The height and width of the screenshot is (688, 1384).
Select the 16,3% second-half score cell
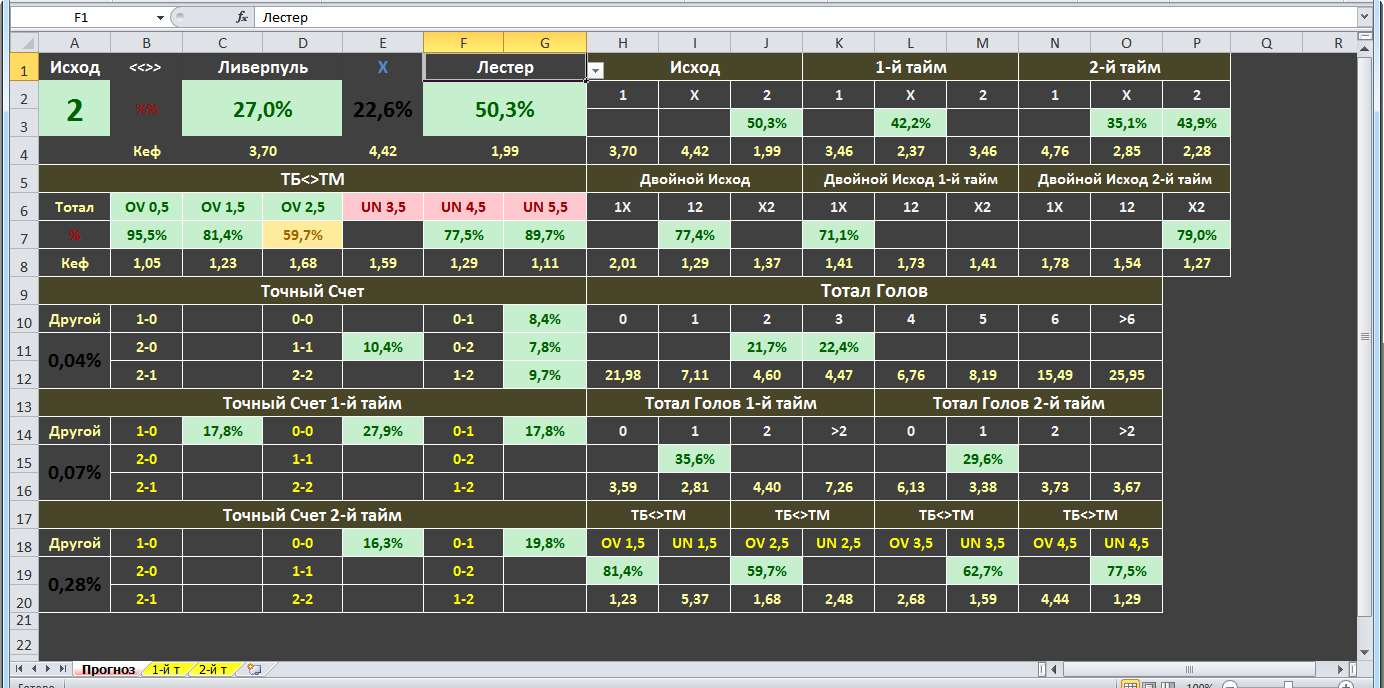click(383, 543)
